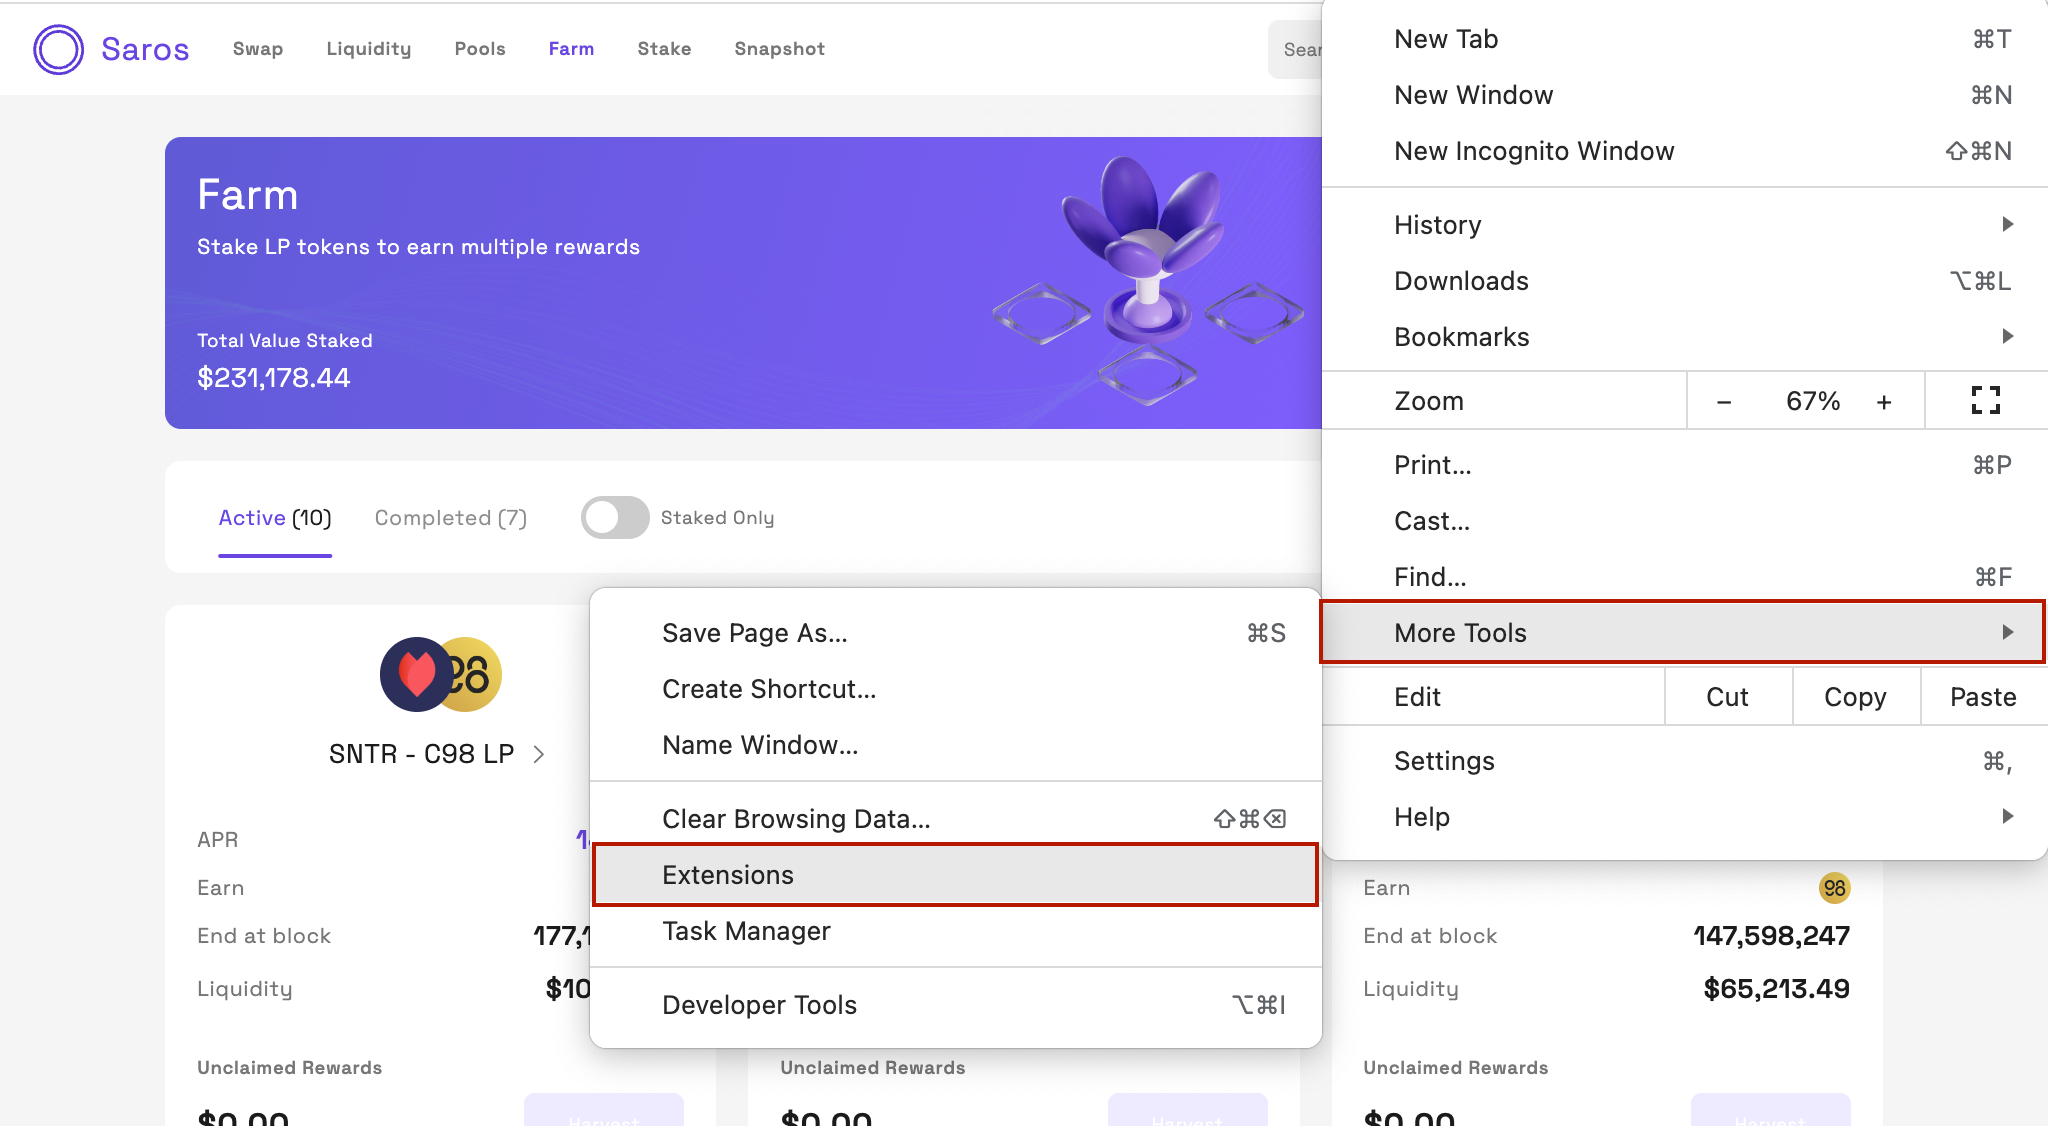This screenshot has height=1126, width=2048.
Task: Click the Copy button in Edit row
Action: coord(1855,697)
